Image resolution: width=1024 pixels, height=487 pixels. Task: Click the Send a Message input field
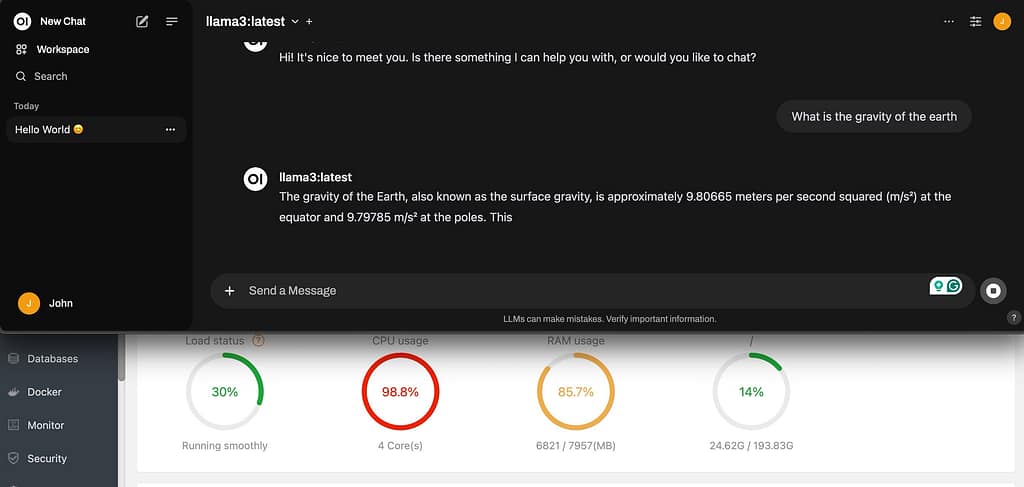click(x=580, y=291)
